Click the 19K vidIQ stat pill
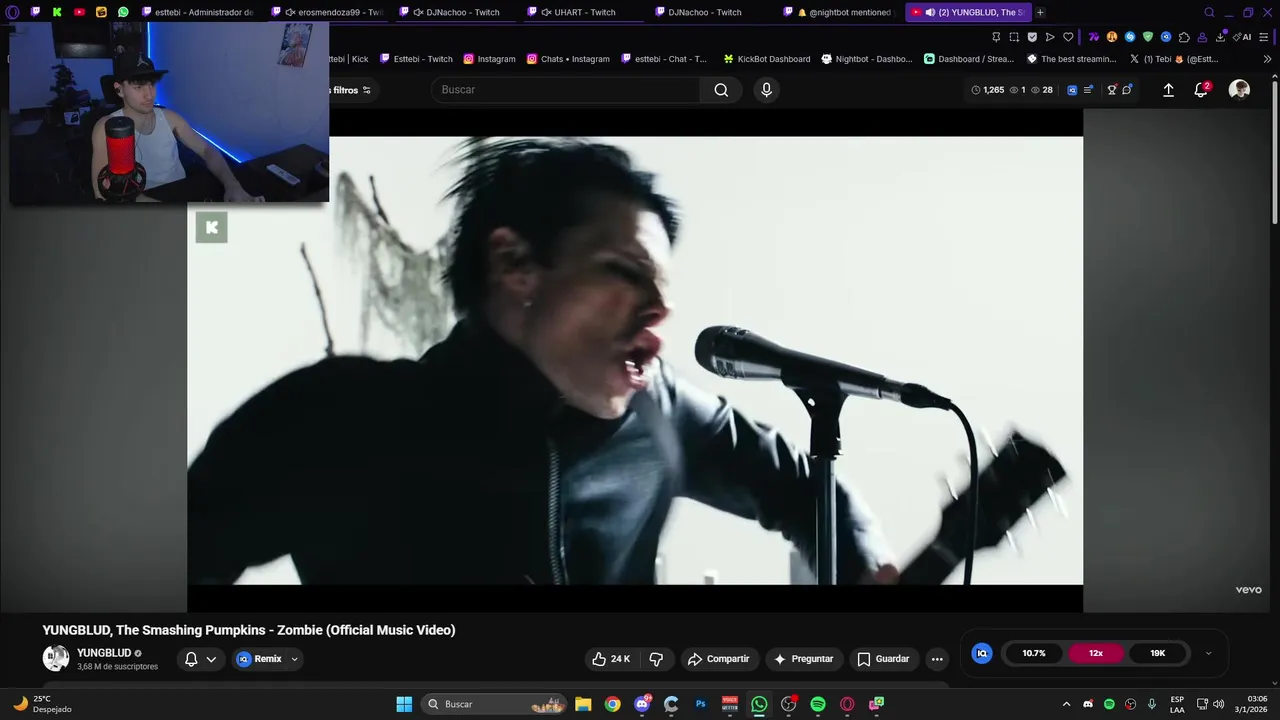The width and height of the screenshot is (1280, 720). (1158, 653)
